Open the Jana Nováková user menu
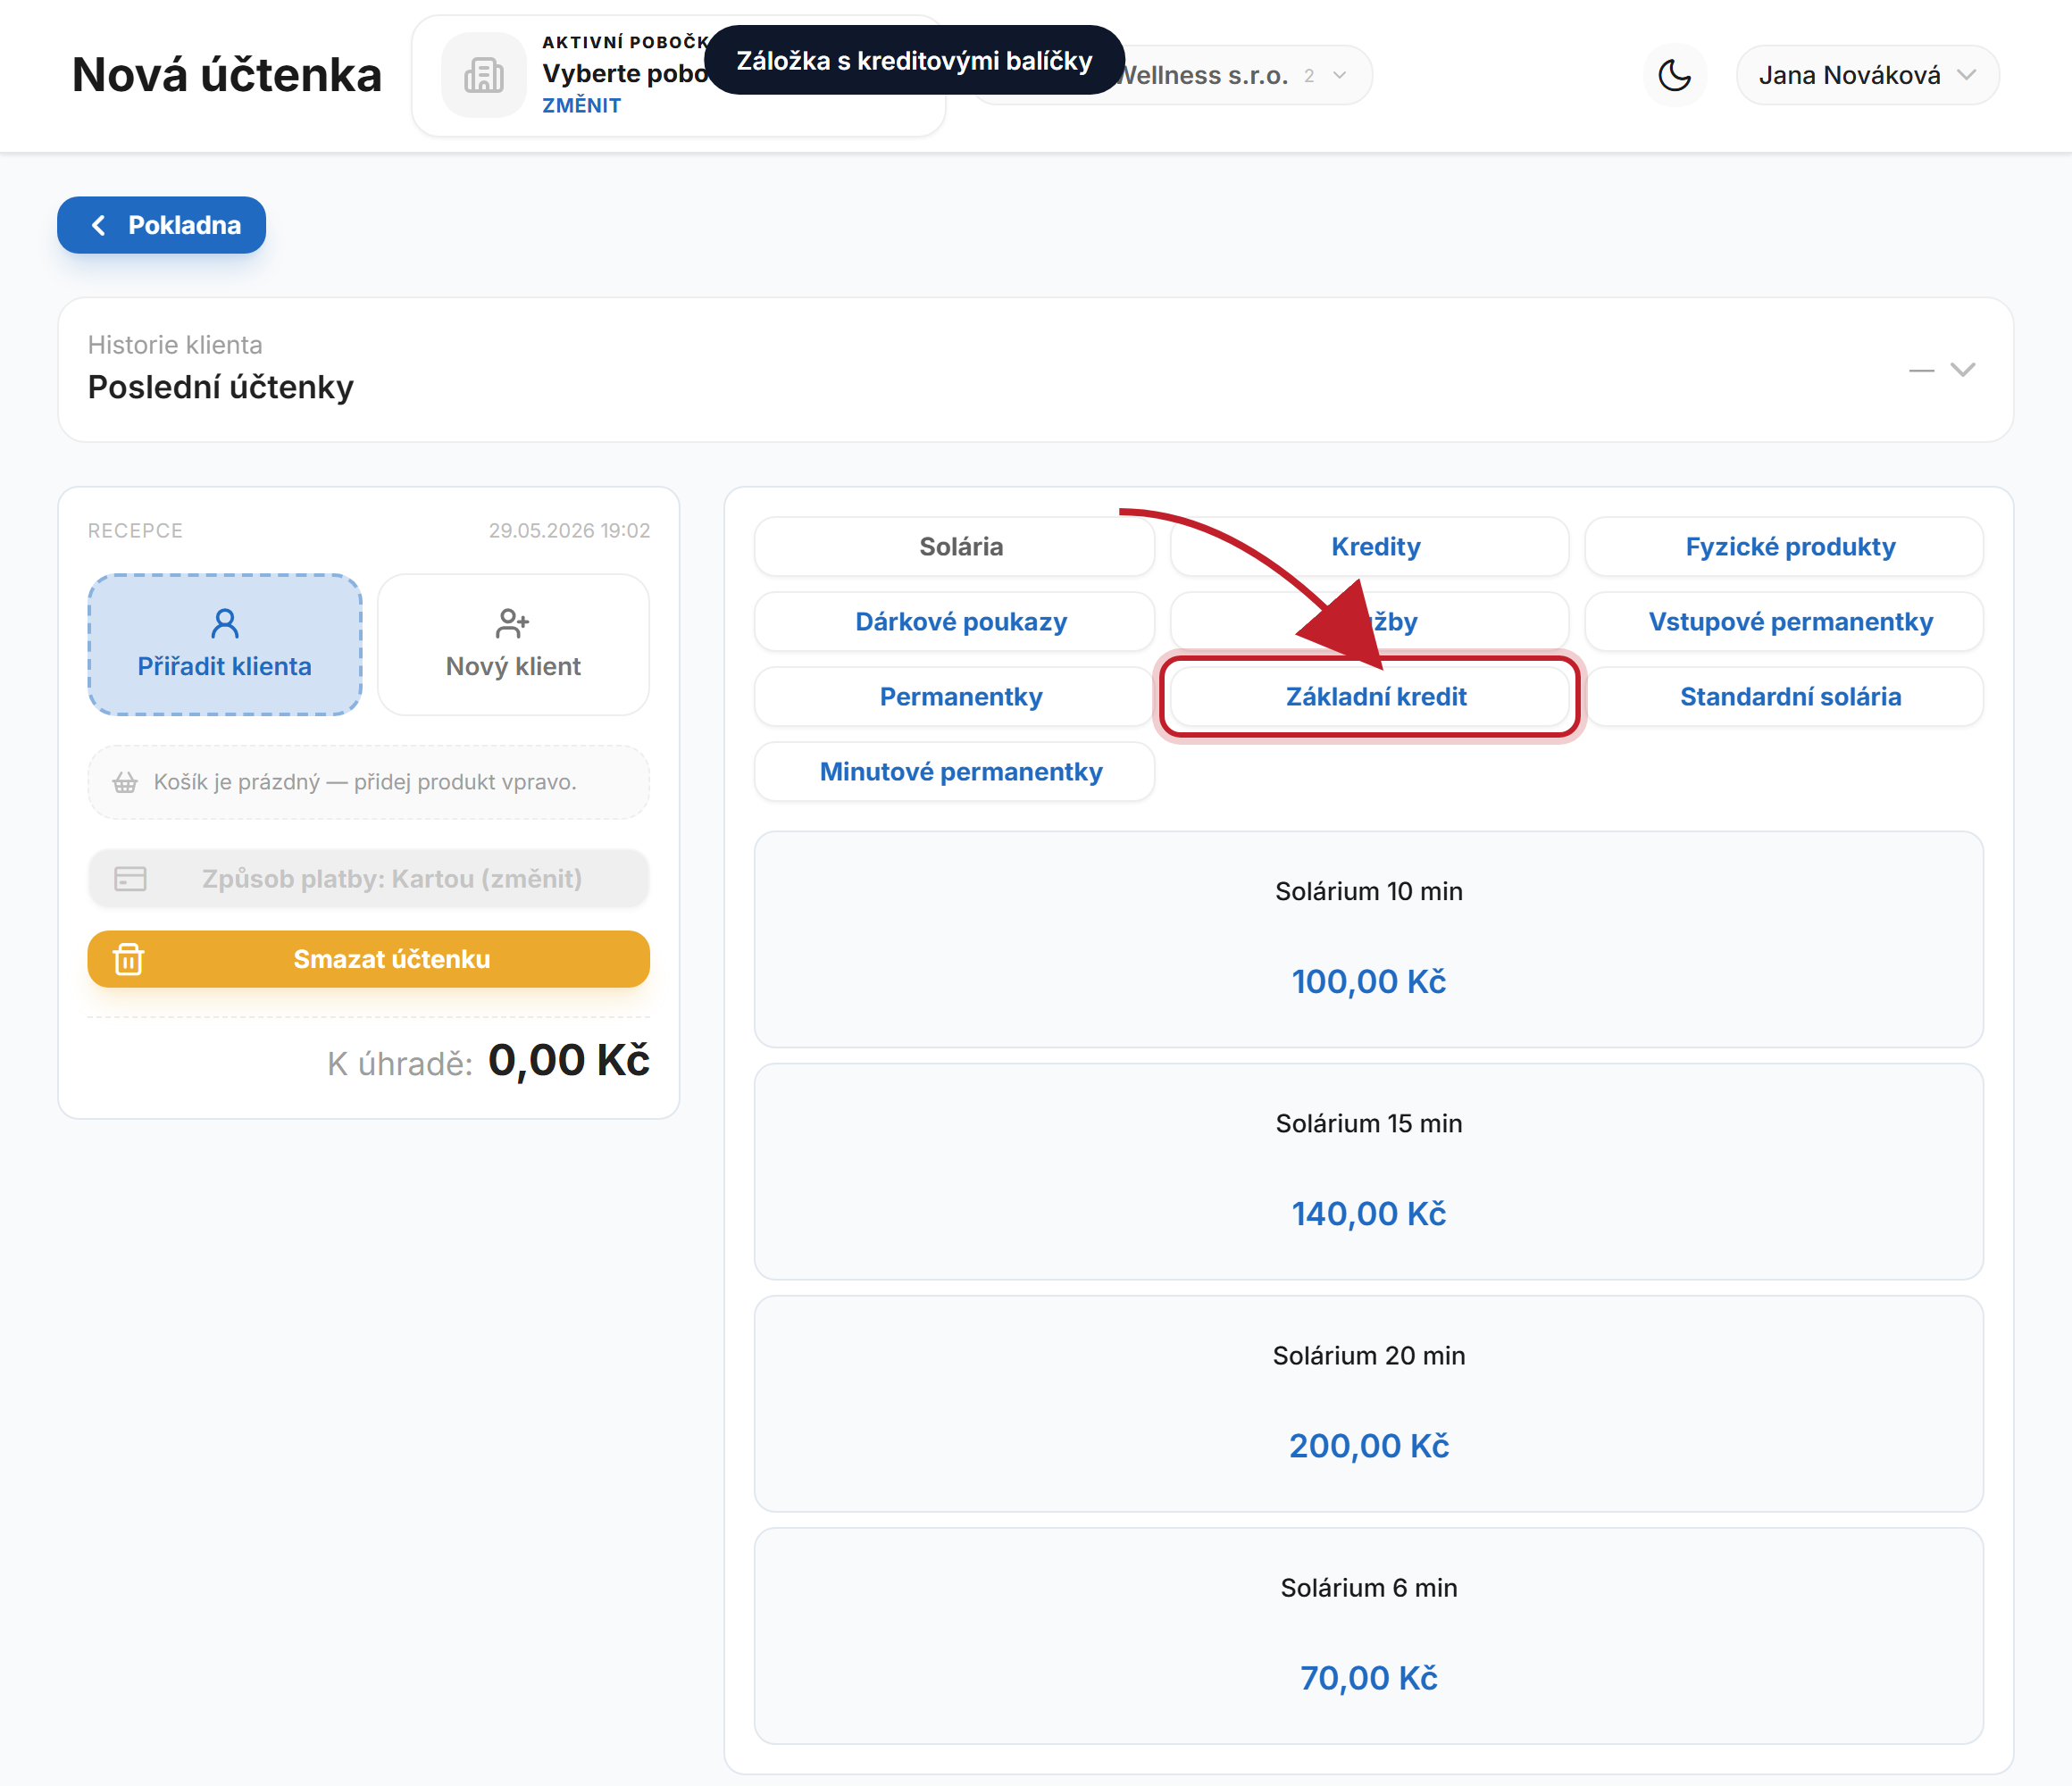The width and height of the screenshot is (2072, 1786). click(1867, 75)
